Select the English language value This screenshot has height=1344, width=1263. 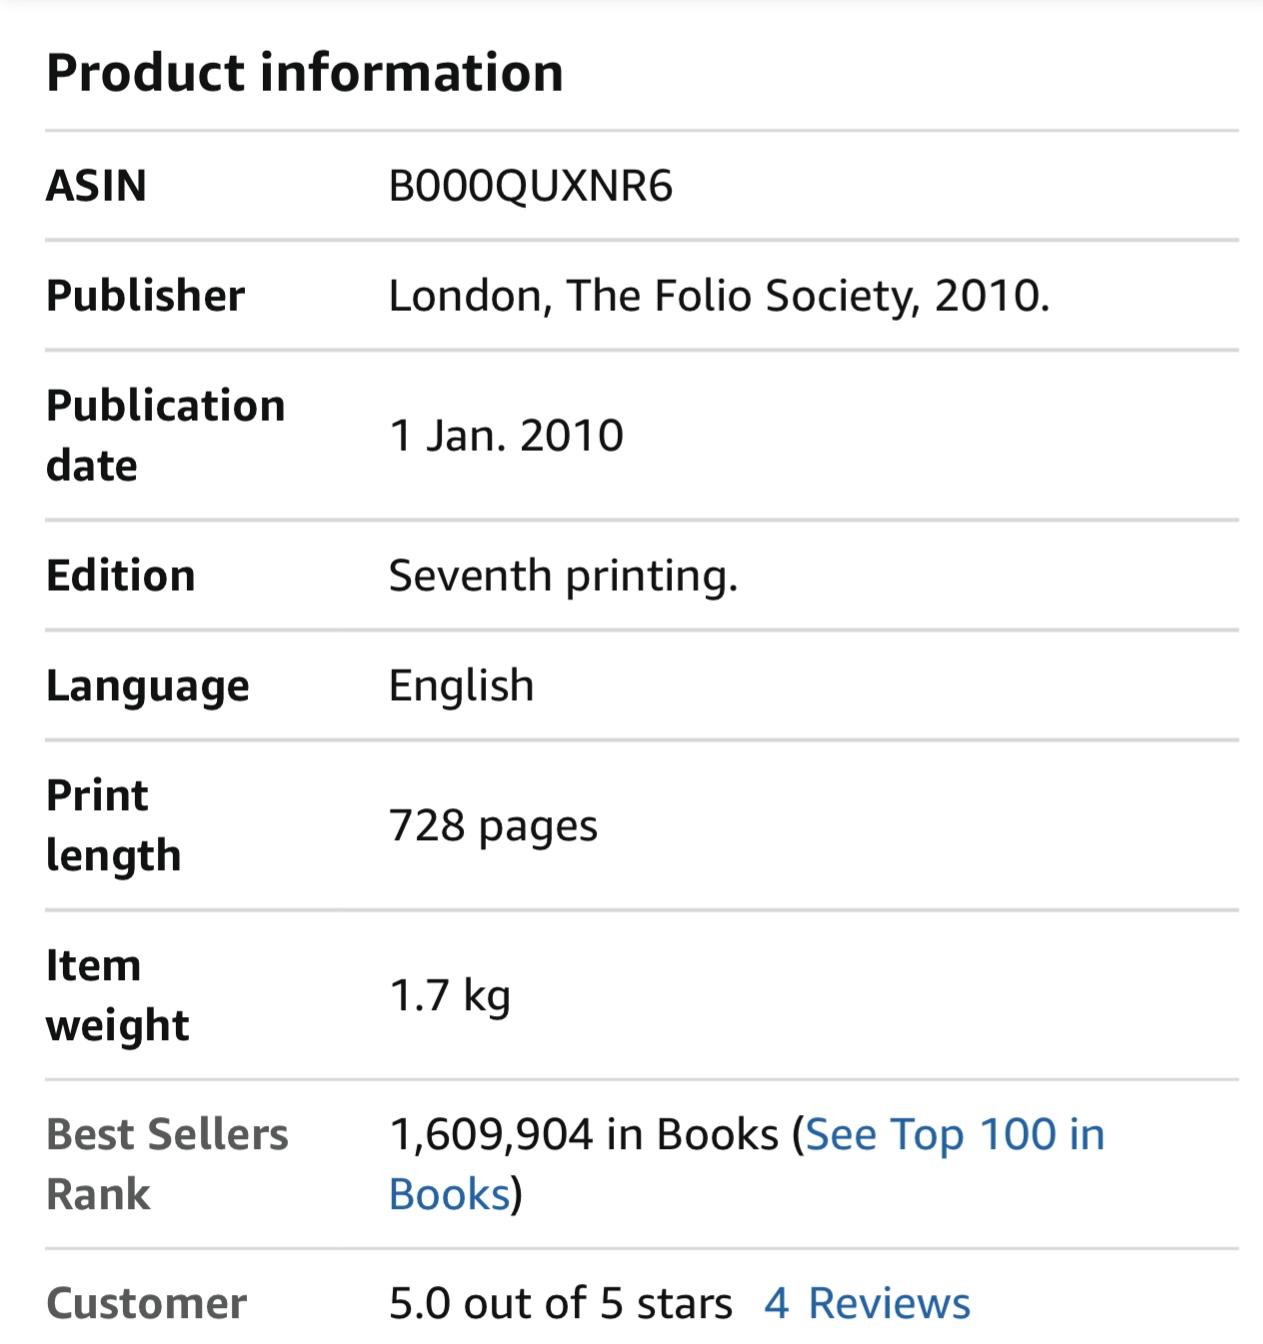(461, 686)
